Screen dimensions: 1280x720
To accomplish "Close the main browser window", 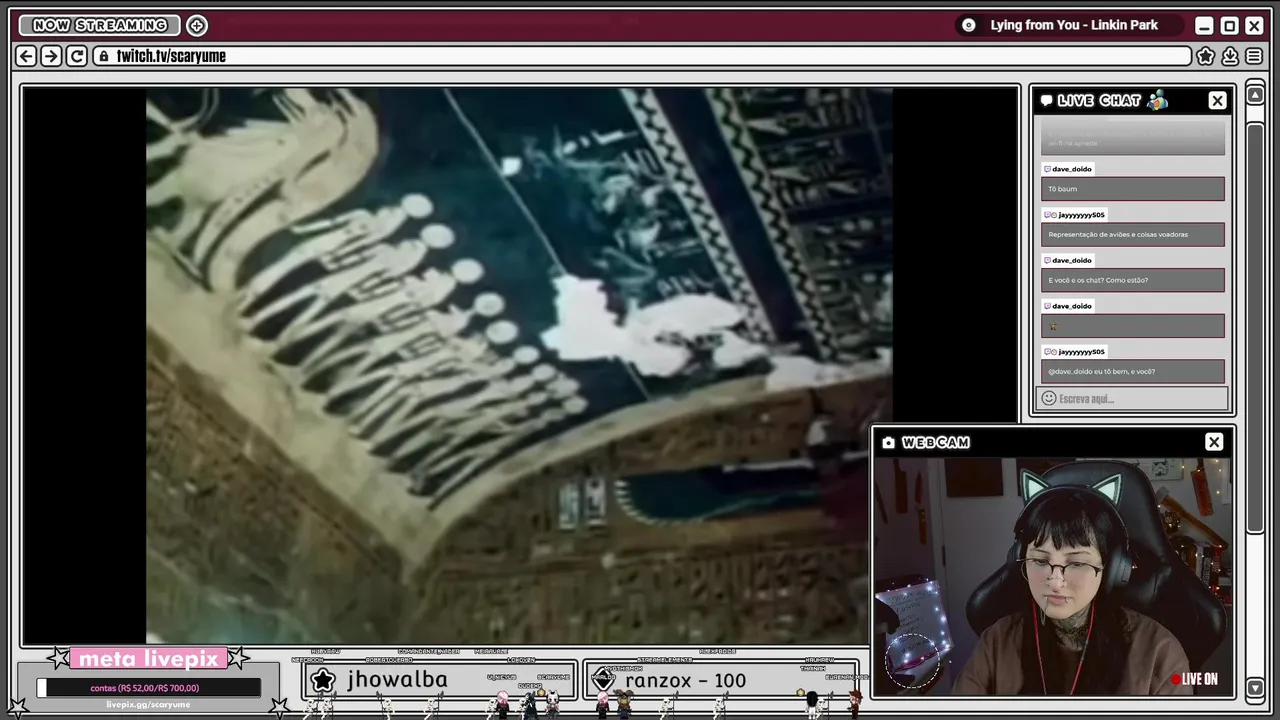I will click(x=1254, y=25).
